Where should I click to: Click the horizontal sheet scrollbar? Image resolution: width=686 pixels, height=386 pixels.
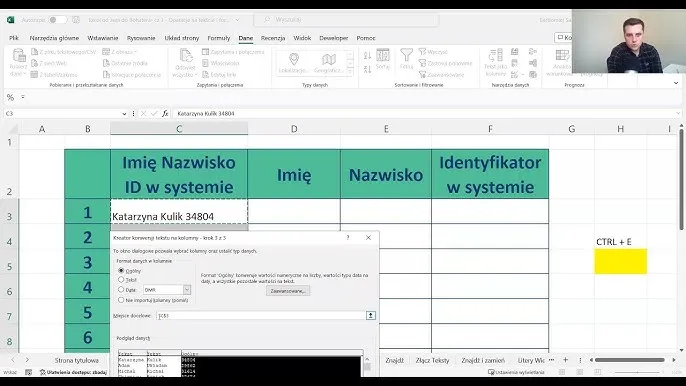click(630, 360)
